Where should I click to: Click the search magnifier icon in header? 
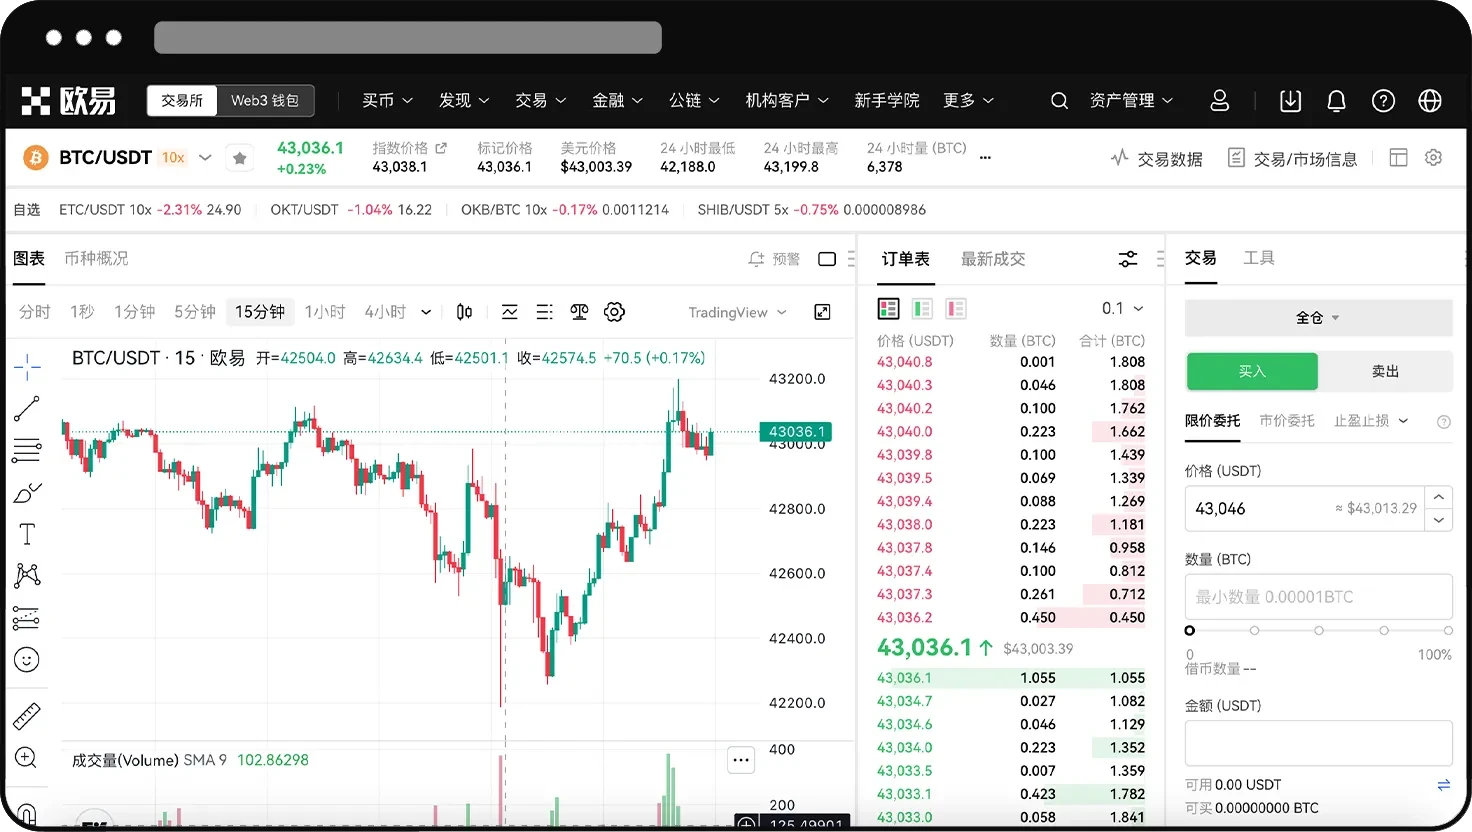[1059, 100]
